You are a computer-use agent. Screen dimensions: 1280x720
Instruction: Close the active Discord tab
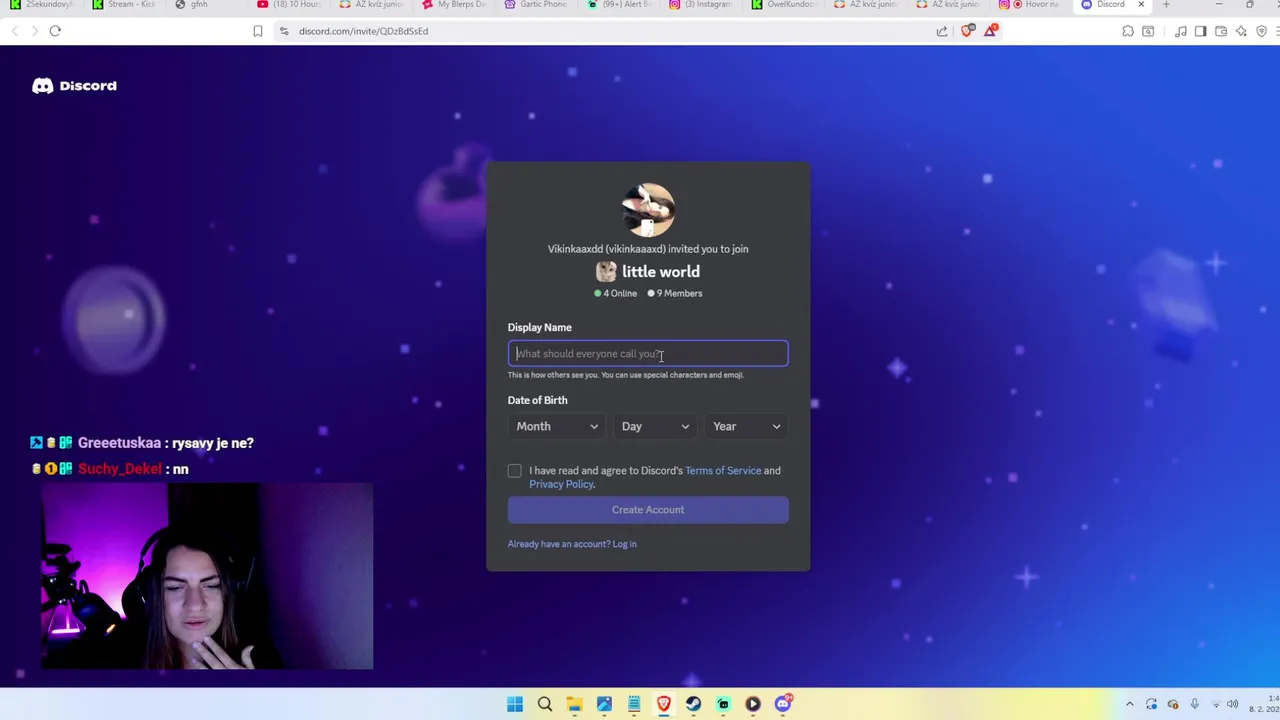(x=1141, y=5)
